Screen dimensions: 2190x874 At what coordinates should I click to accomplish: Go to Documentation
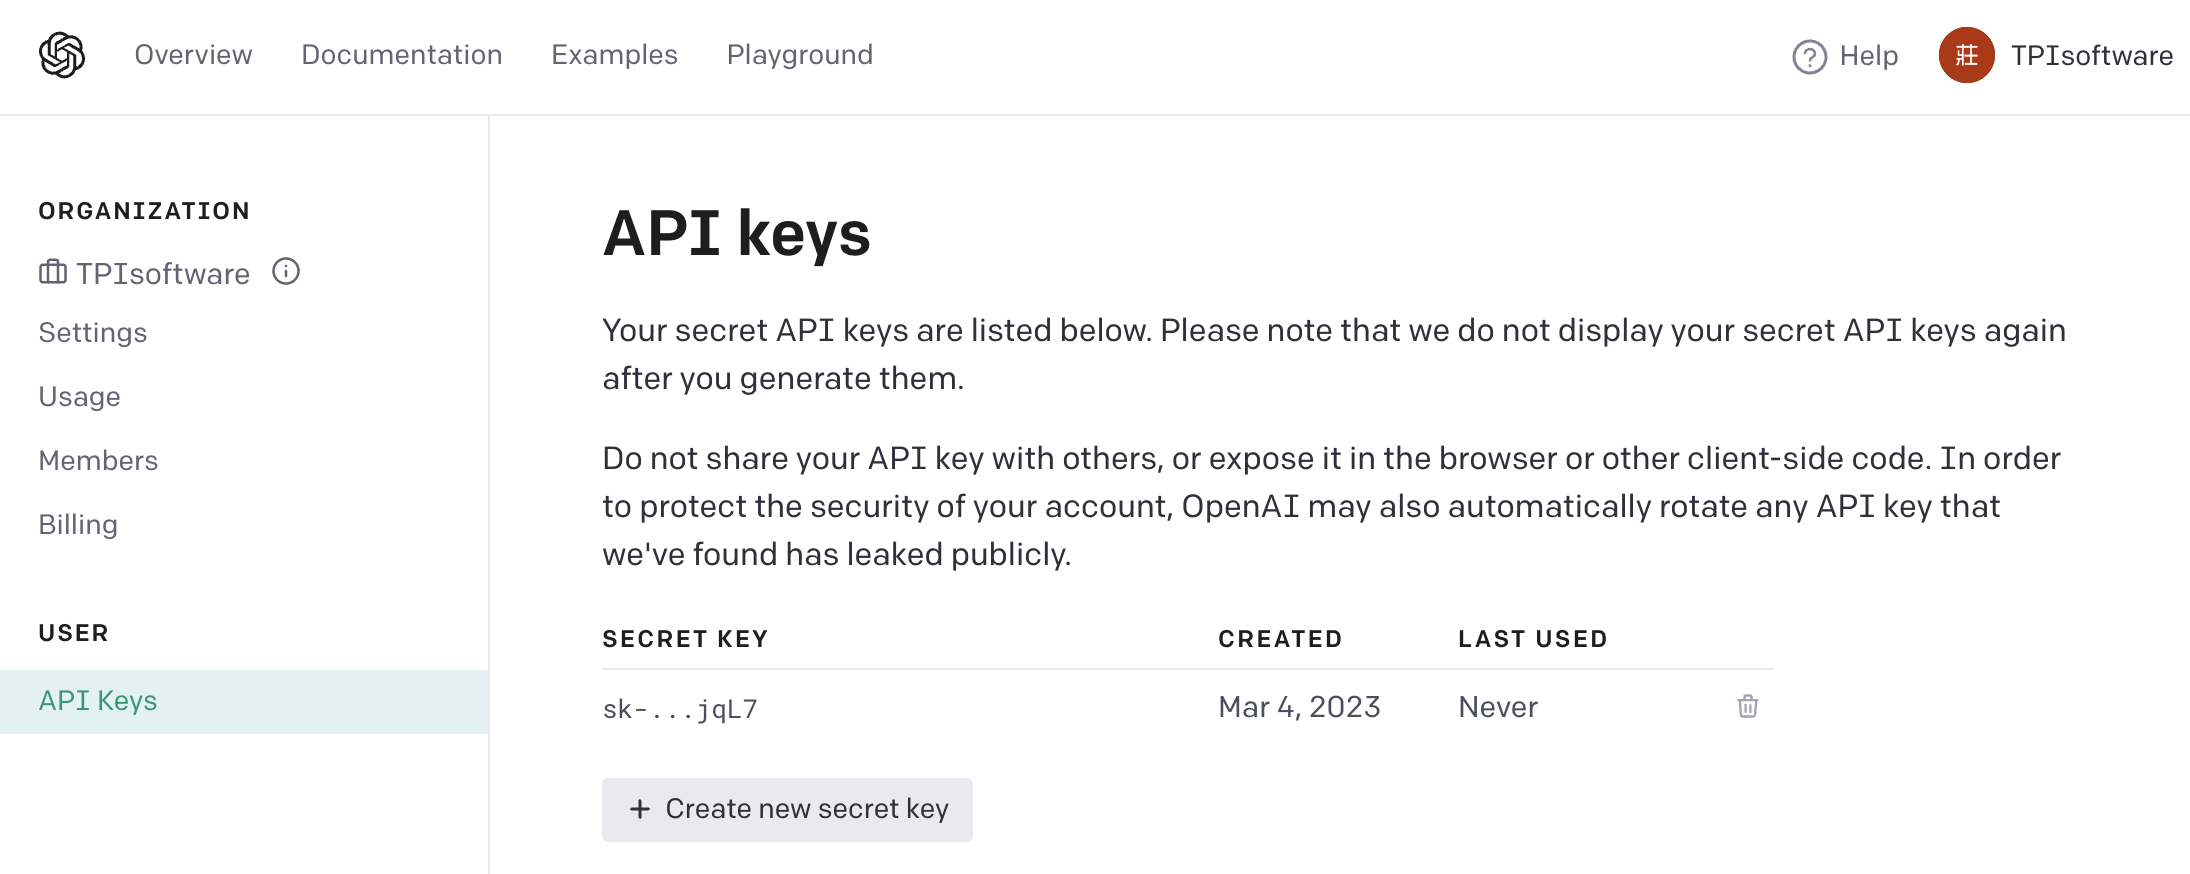pos(401,55)
